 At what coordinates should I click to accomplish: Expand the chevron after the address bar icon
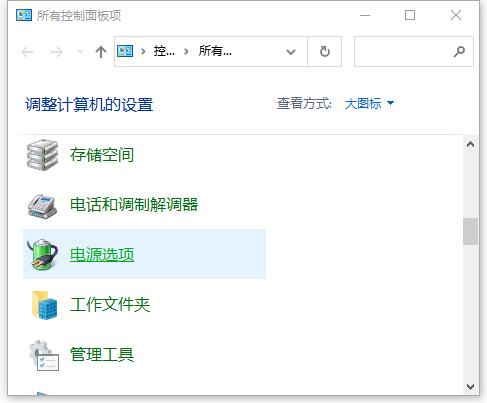(x=143, y=52)
